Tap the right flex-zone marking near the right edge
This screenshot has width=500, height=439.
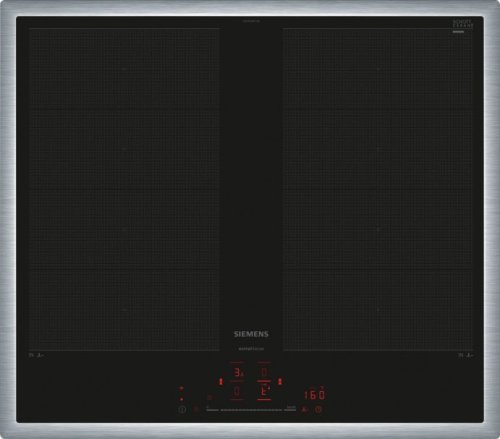(x=466, y=356)
